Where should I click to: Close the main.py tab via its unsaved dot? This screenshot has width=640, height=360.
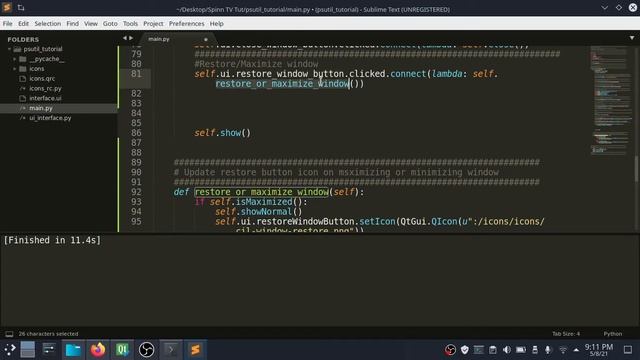coord(206,40)
